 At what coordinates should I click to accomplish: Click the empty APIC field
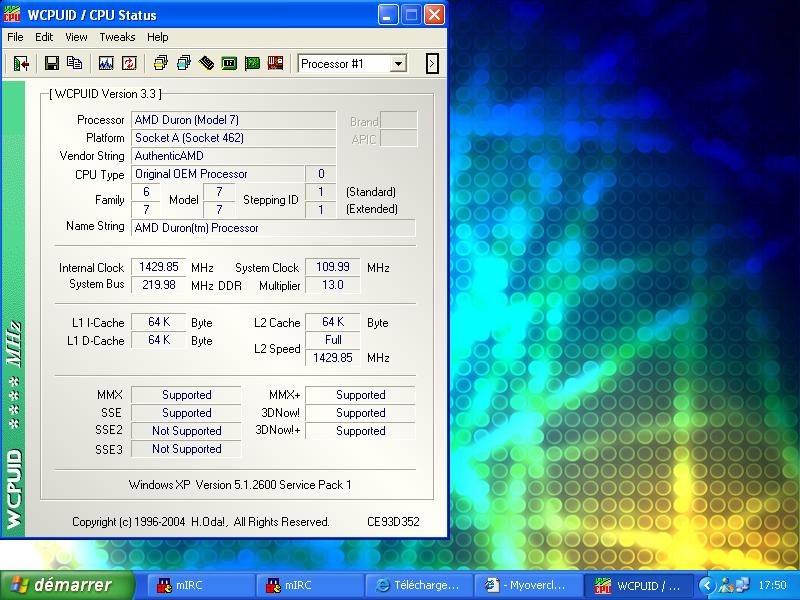coord(399,138)
